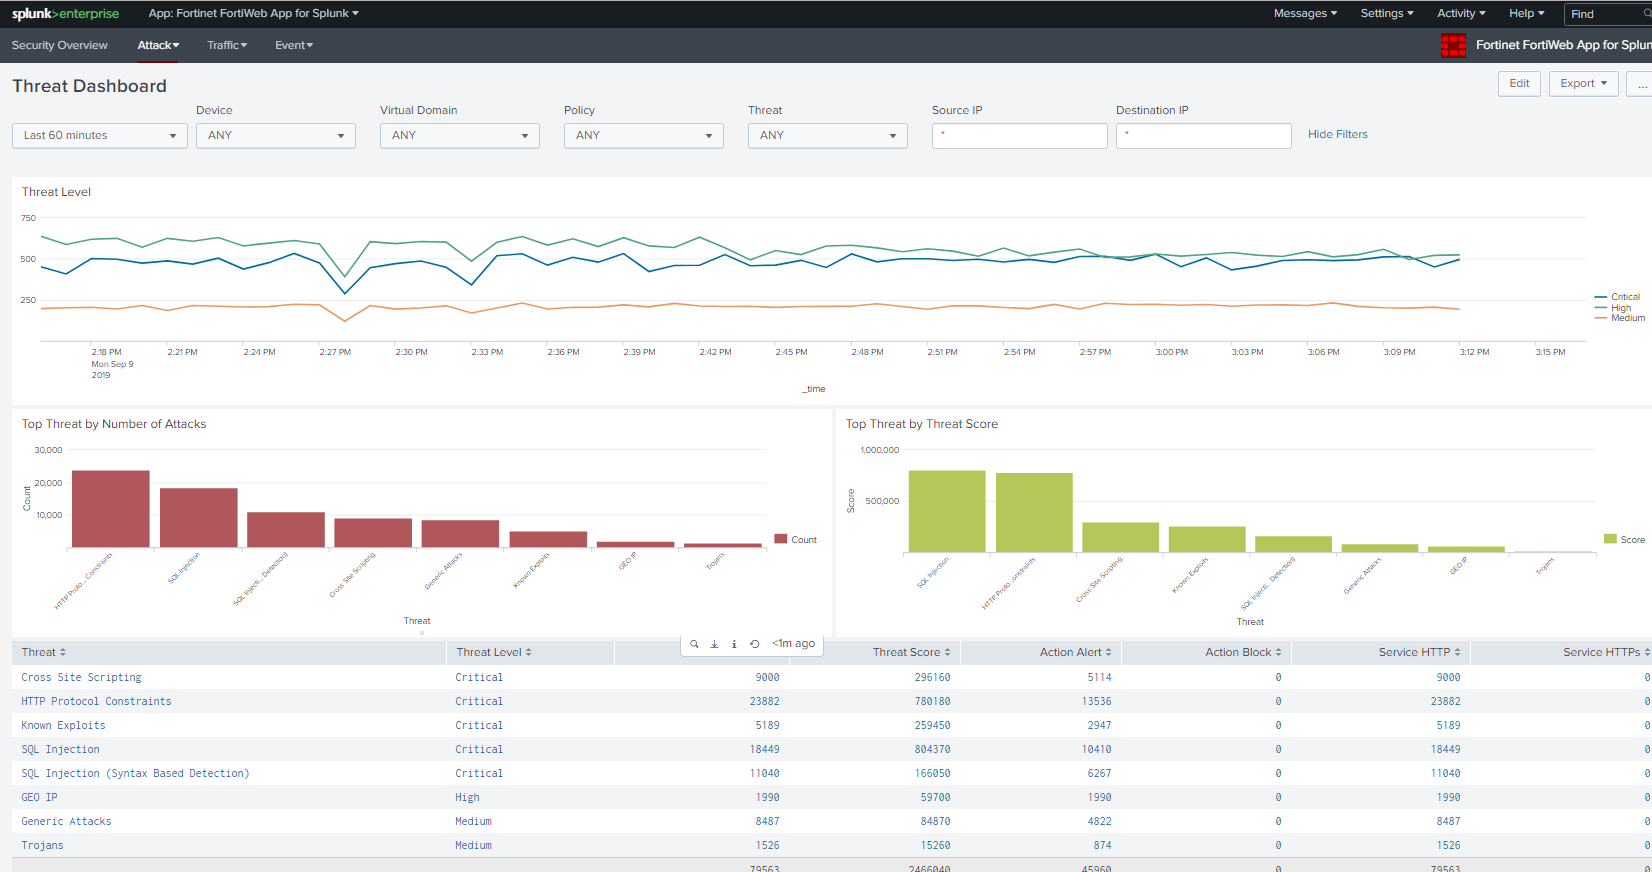The height and width of the screenshot is (872, 1652).
Task: Sort table by Threat Score column arrows
Action: click(947, 652)
